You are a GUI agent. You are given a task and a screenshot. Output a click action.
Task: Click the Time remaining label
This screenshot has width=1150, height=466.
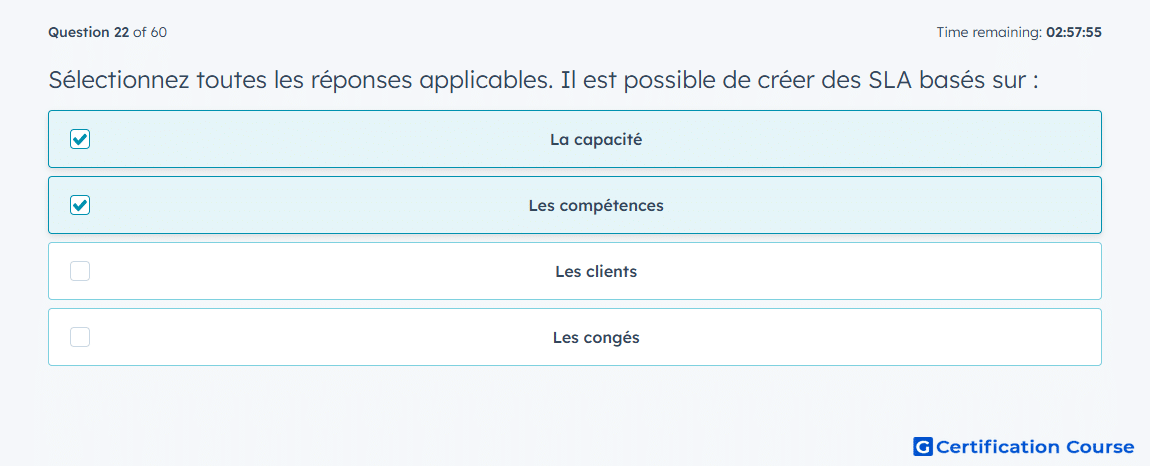click(989, 32)
